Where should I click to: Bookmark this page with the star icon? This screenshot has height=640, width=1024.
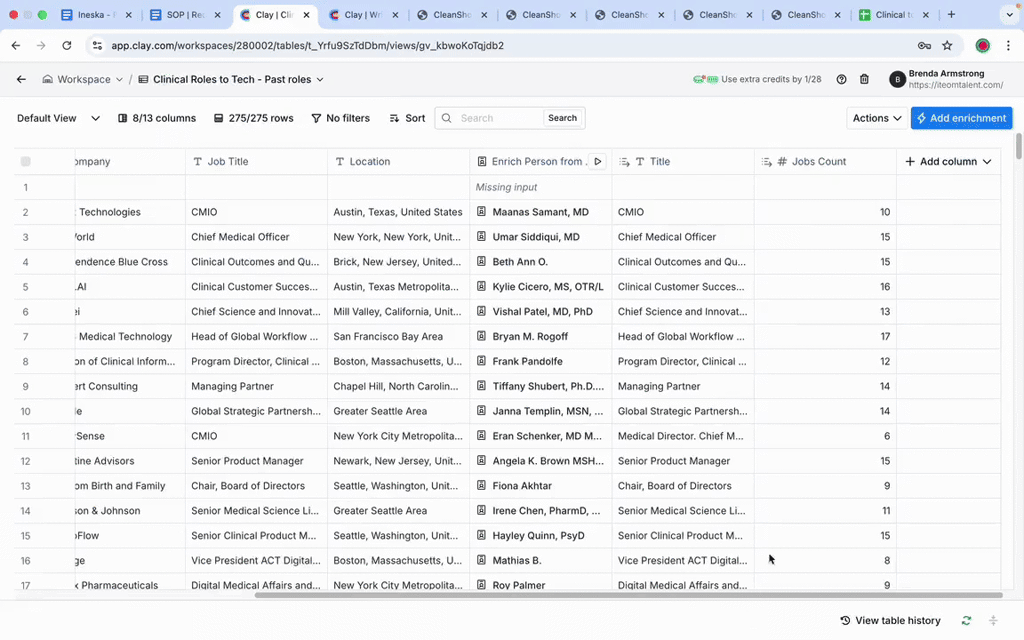[x=947, y=45]
